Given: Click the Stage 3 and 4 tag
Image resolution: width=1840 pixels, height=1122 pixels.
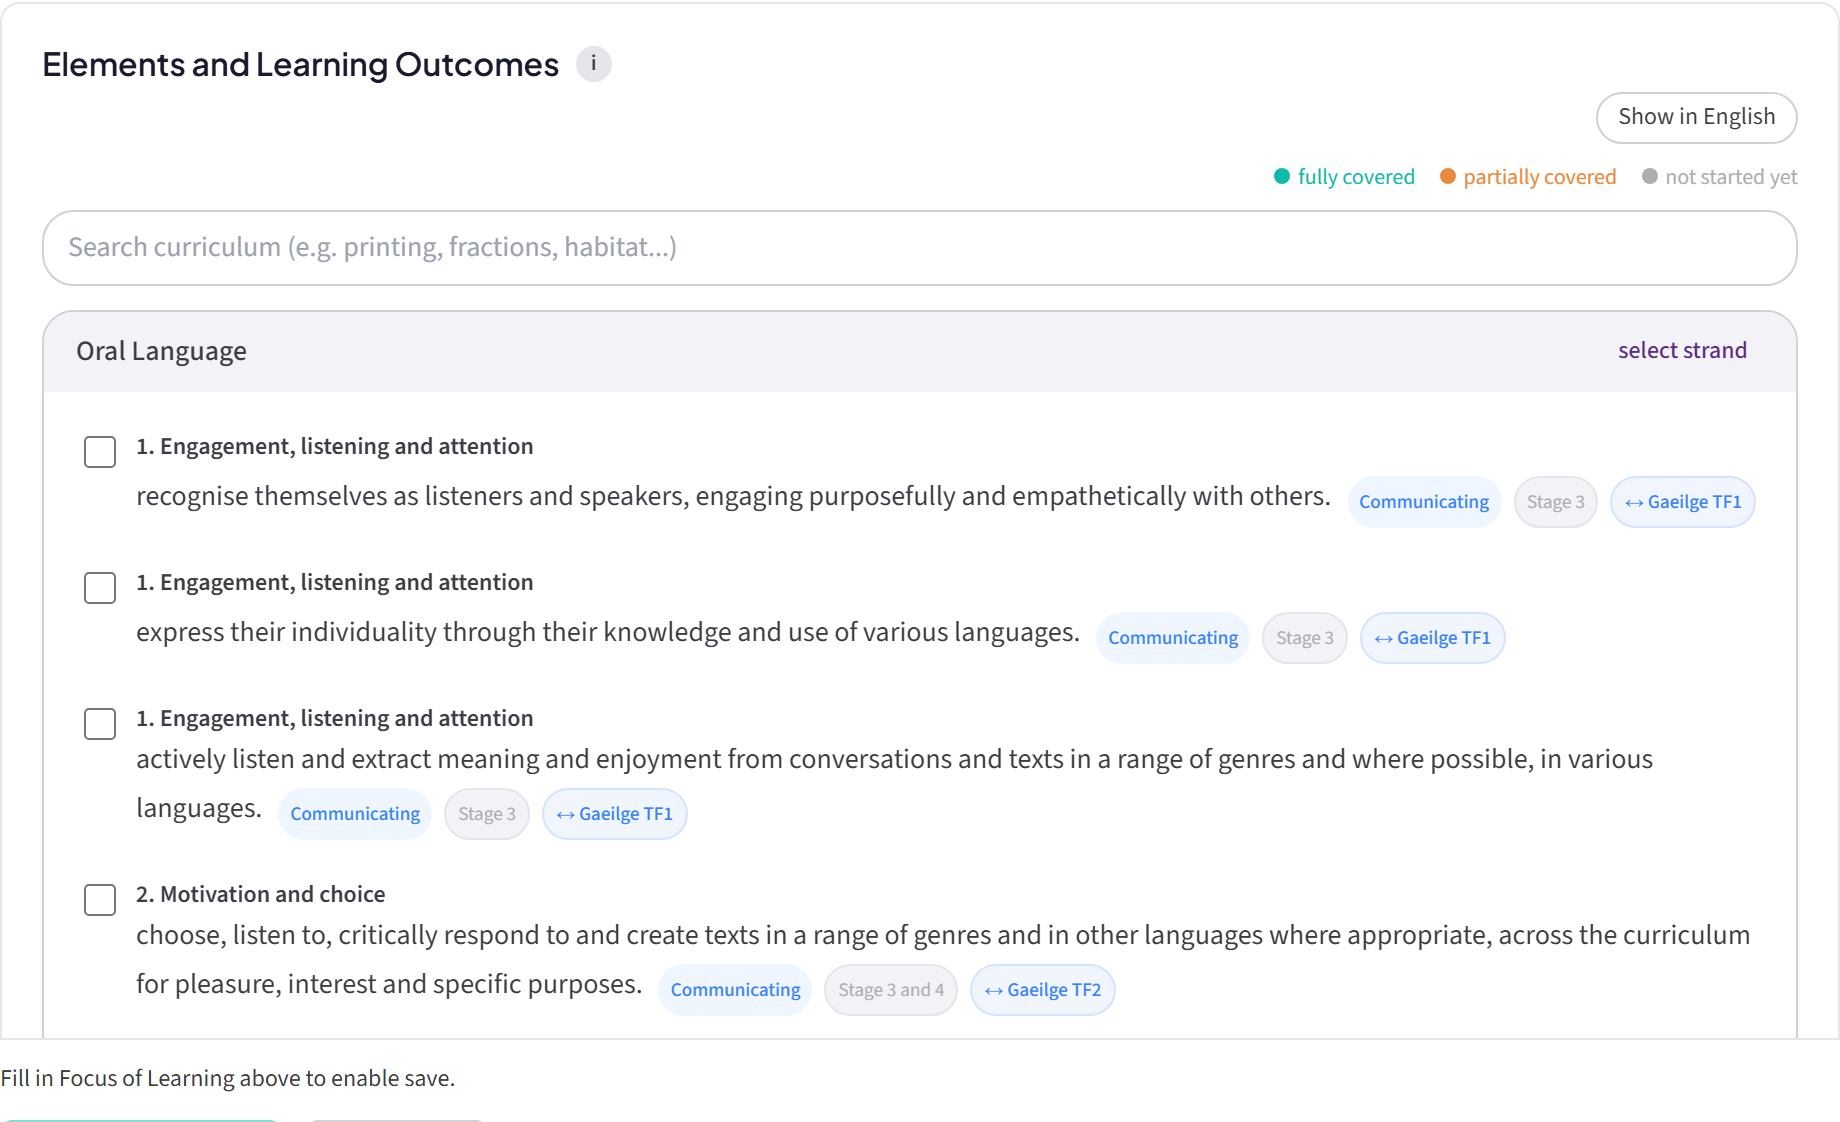Looking at the screenshot, I should [890, 990].
